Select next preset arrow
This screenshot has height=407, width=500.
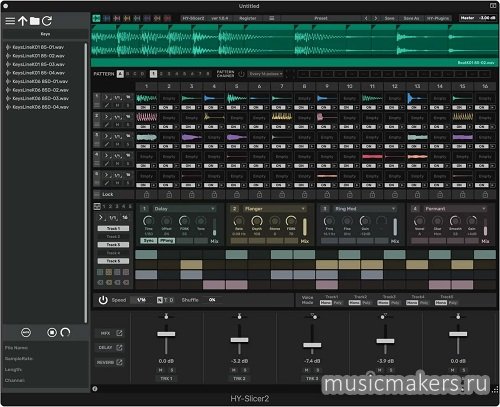coord(376,18)
